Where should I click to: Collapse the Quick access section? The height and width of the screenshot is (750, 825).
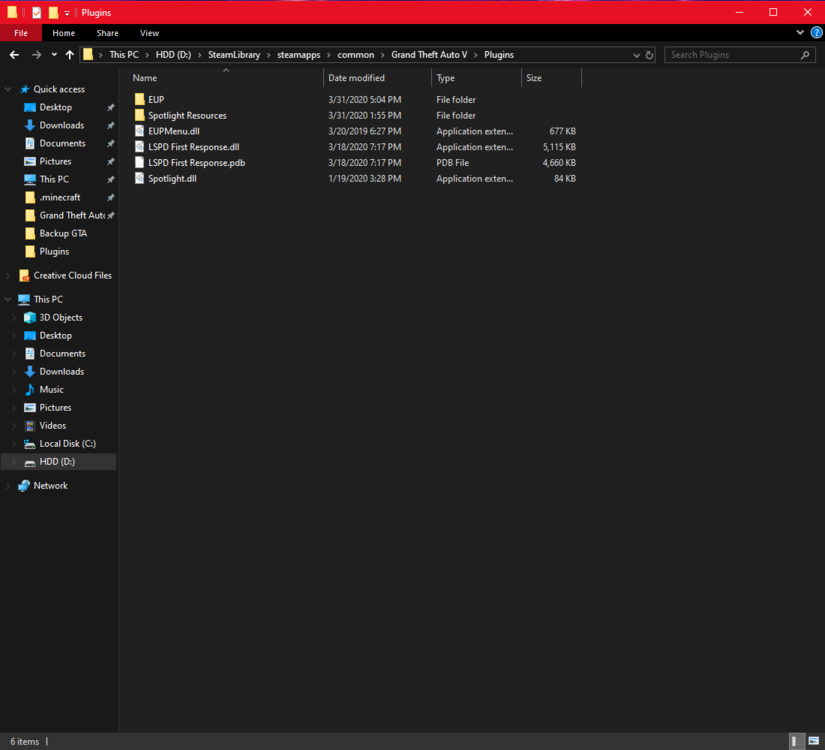click(x=8, y=89)
